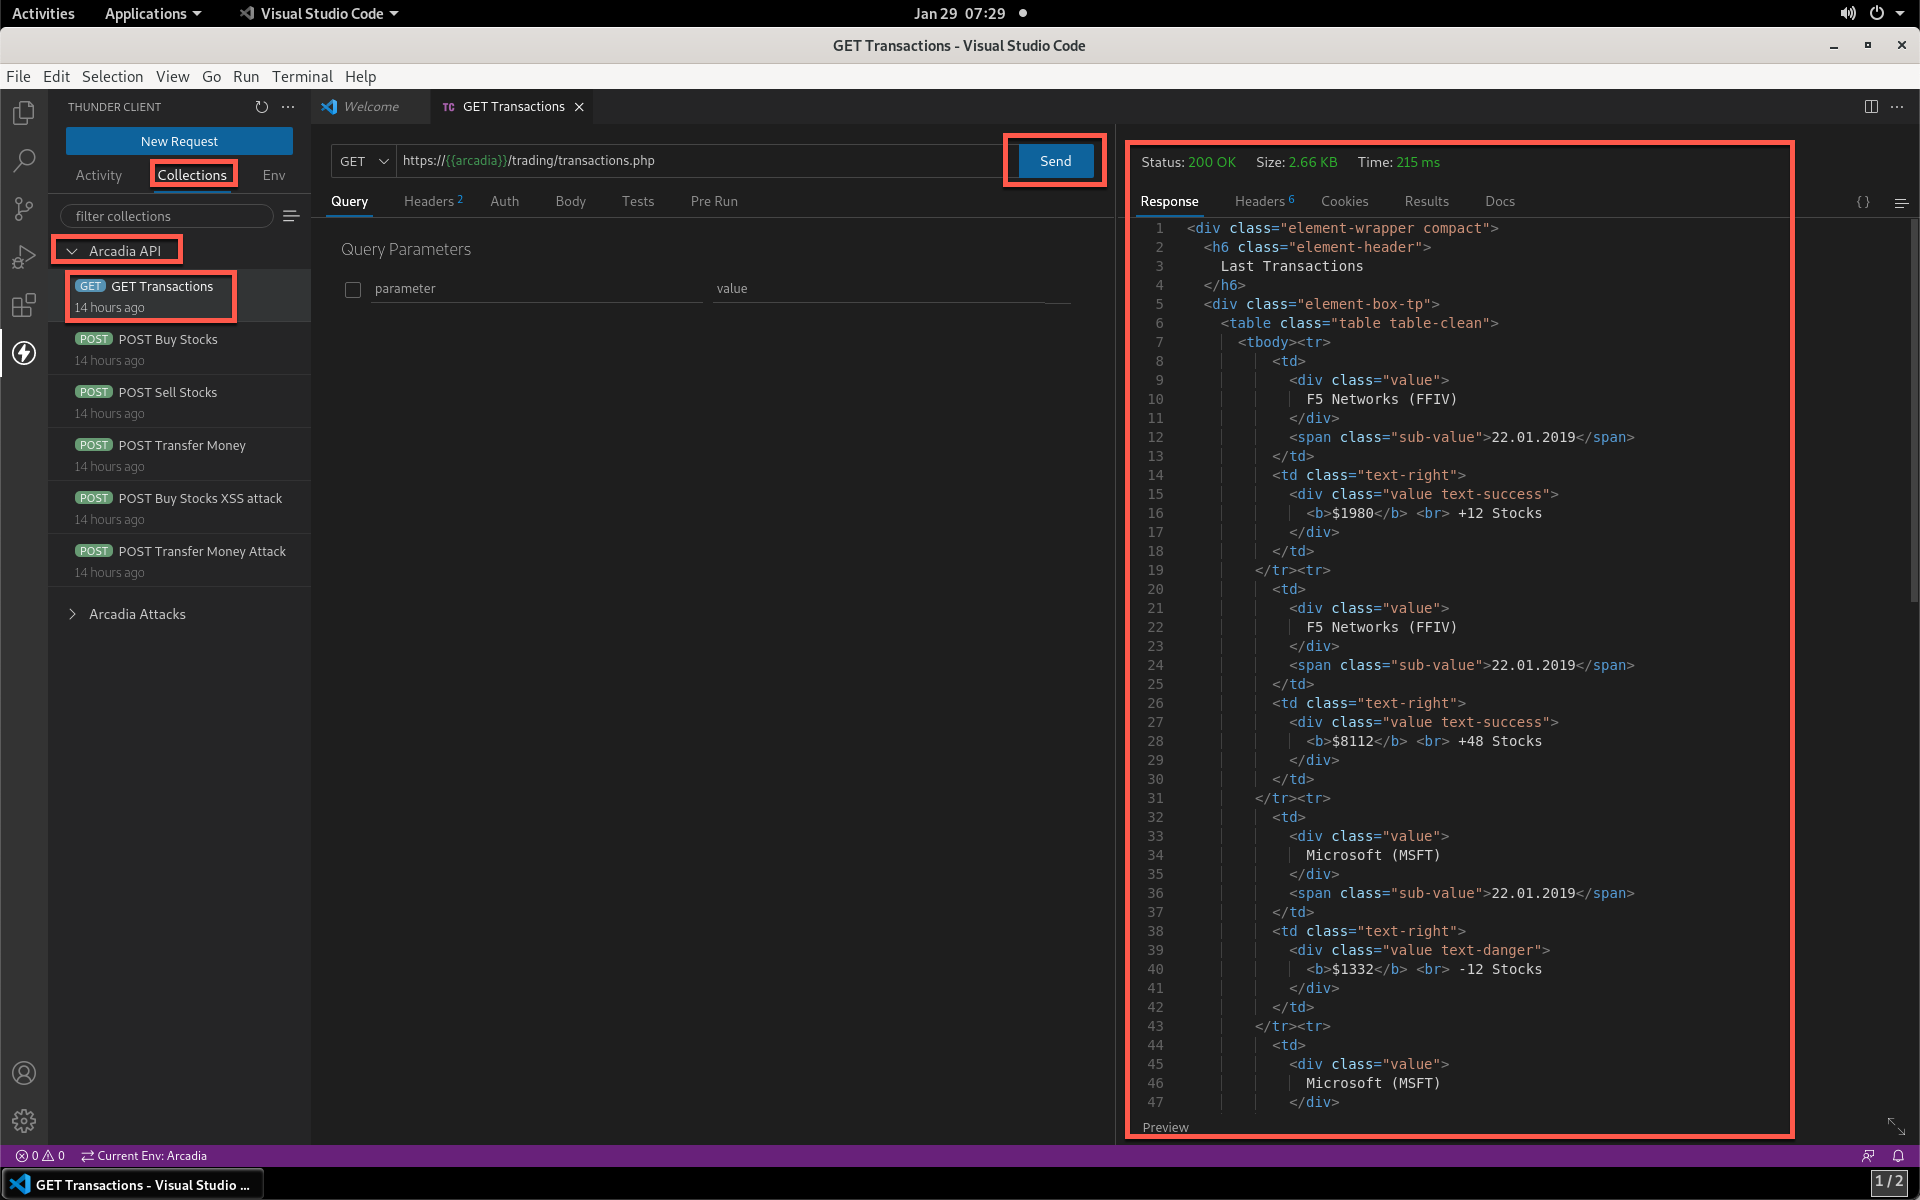Click Current Env: Arcadia in status bar
The width and height of the screenshot is (1920, 1200).
pos(144,1156)
